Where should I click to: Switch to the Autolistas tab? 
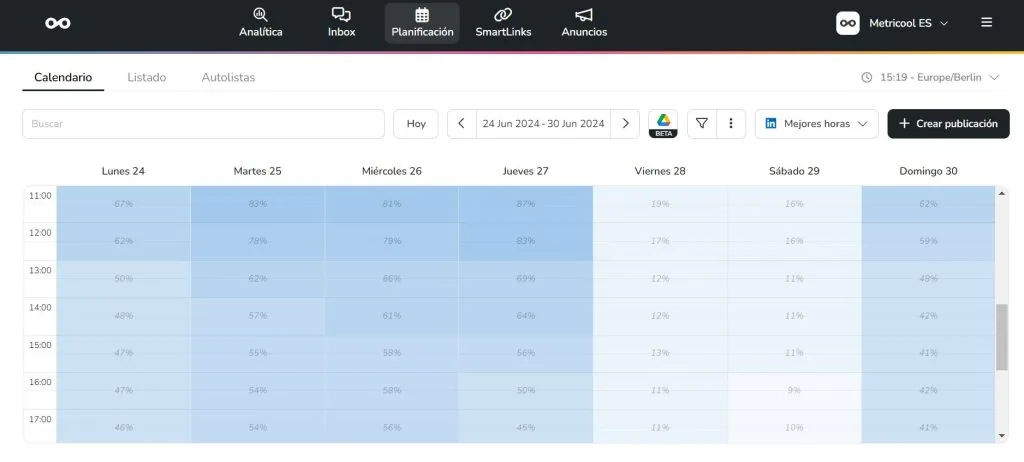(228, 77)
